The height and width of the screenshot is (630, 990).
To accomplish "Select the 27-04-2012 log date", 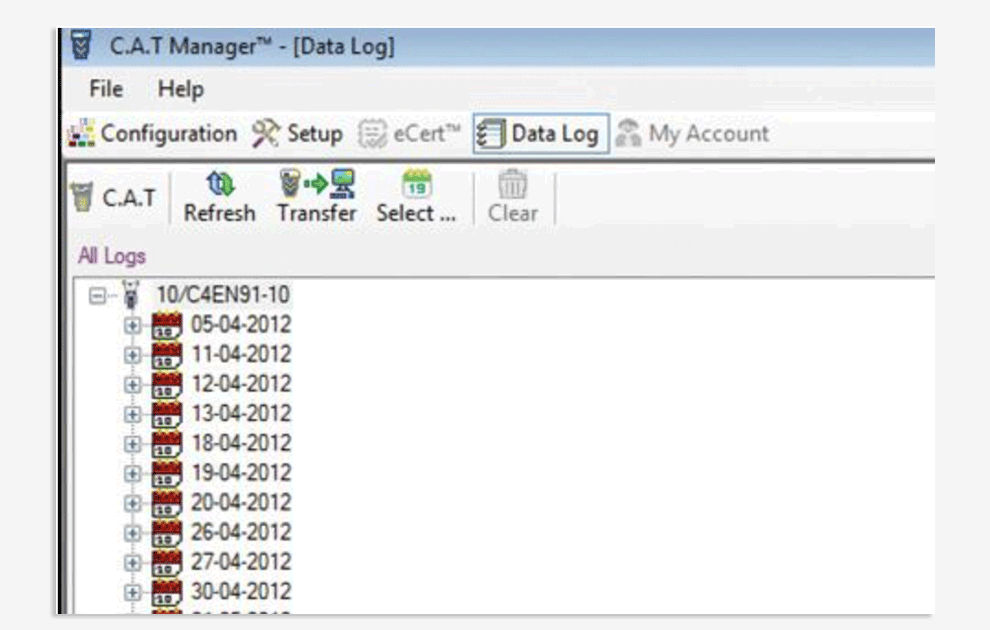I will [x=241, y=562].
